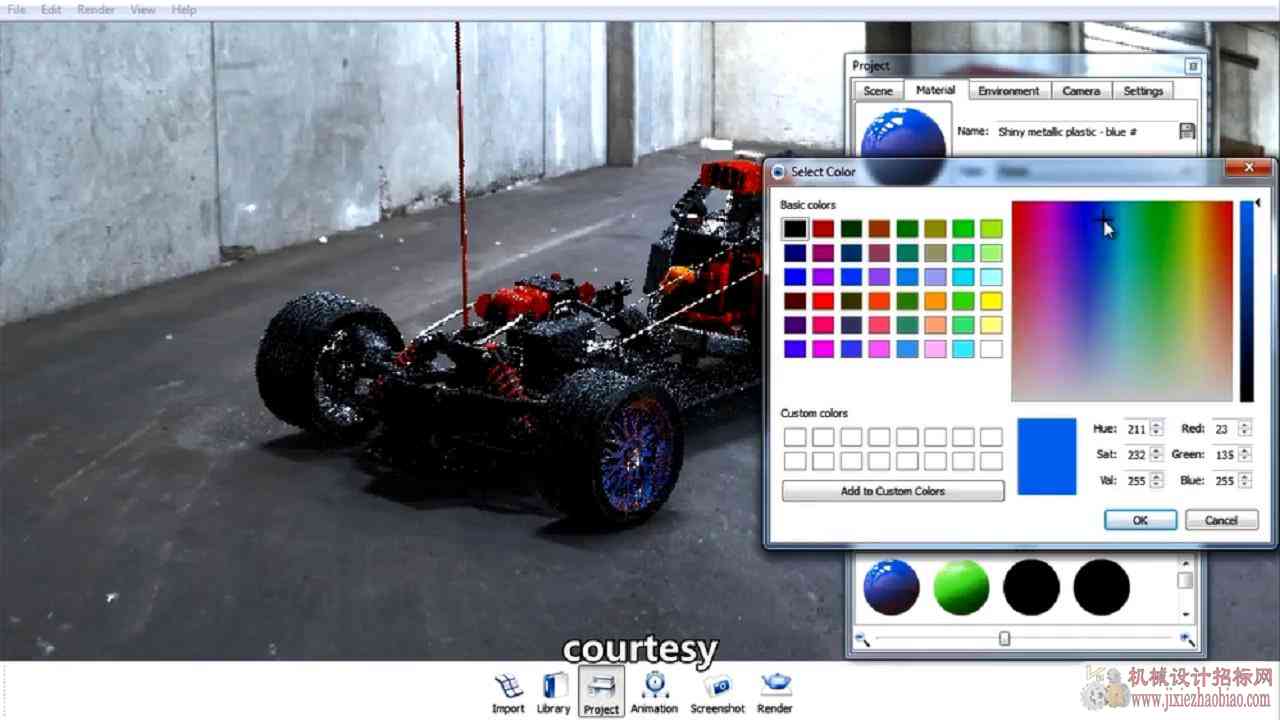The image size is (1280, 720).
Task: Pick the peach swatch in Basic colors
Action: click(x=935, y=325)
